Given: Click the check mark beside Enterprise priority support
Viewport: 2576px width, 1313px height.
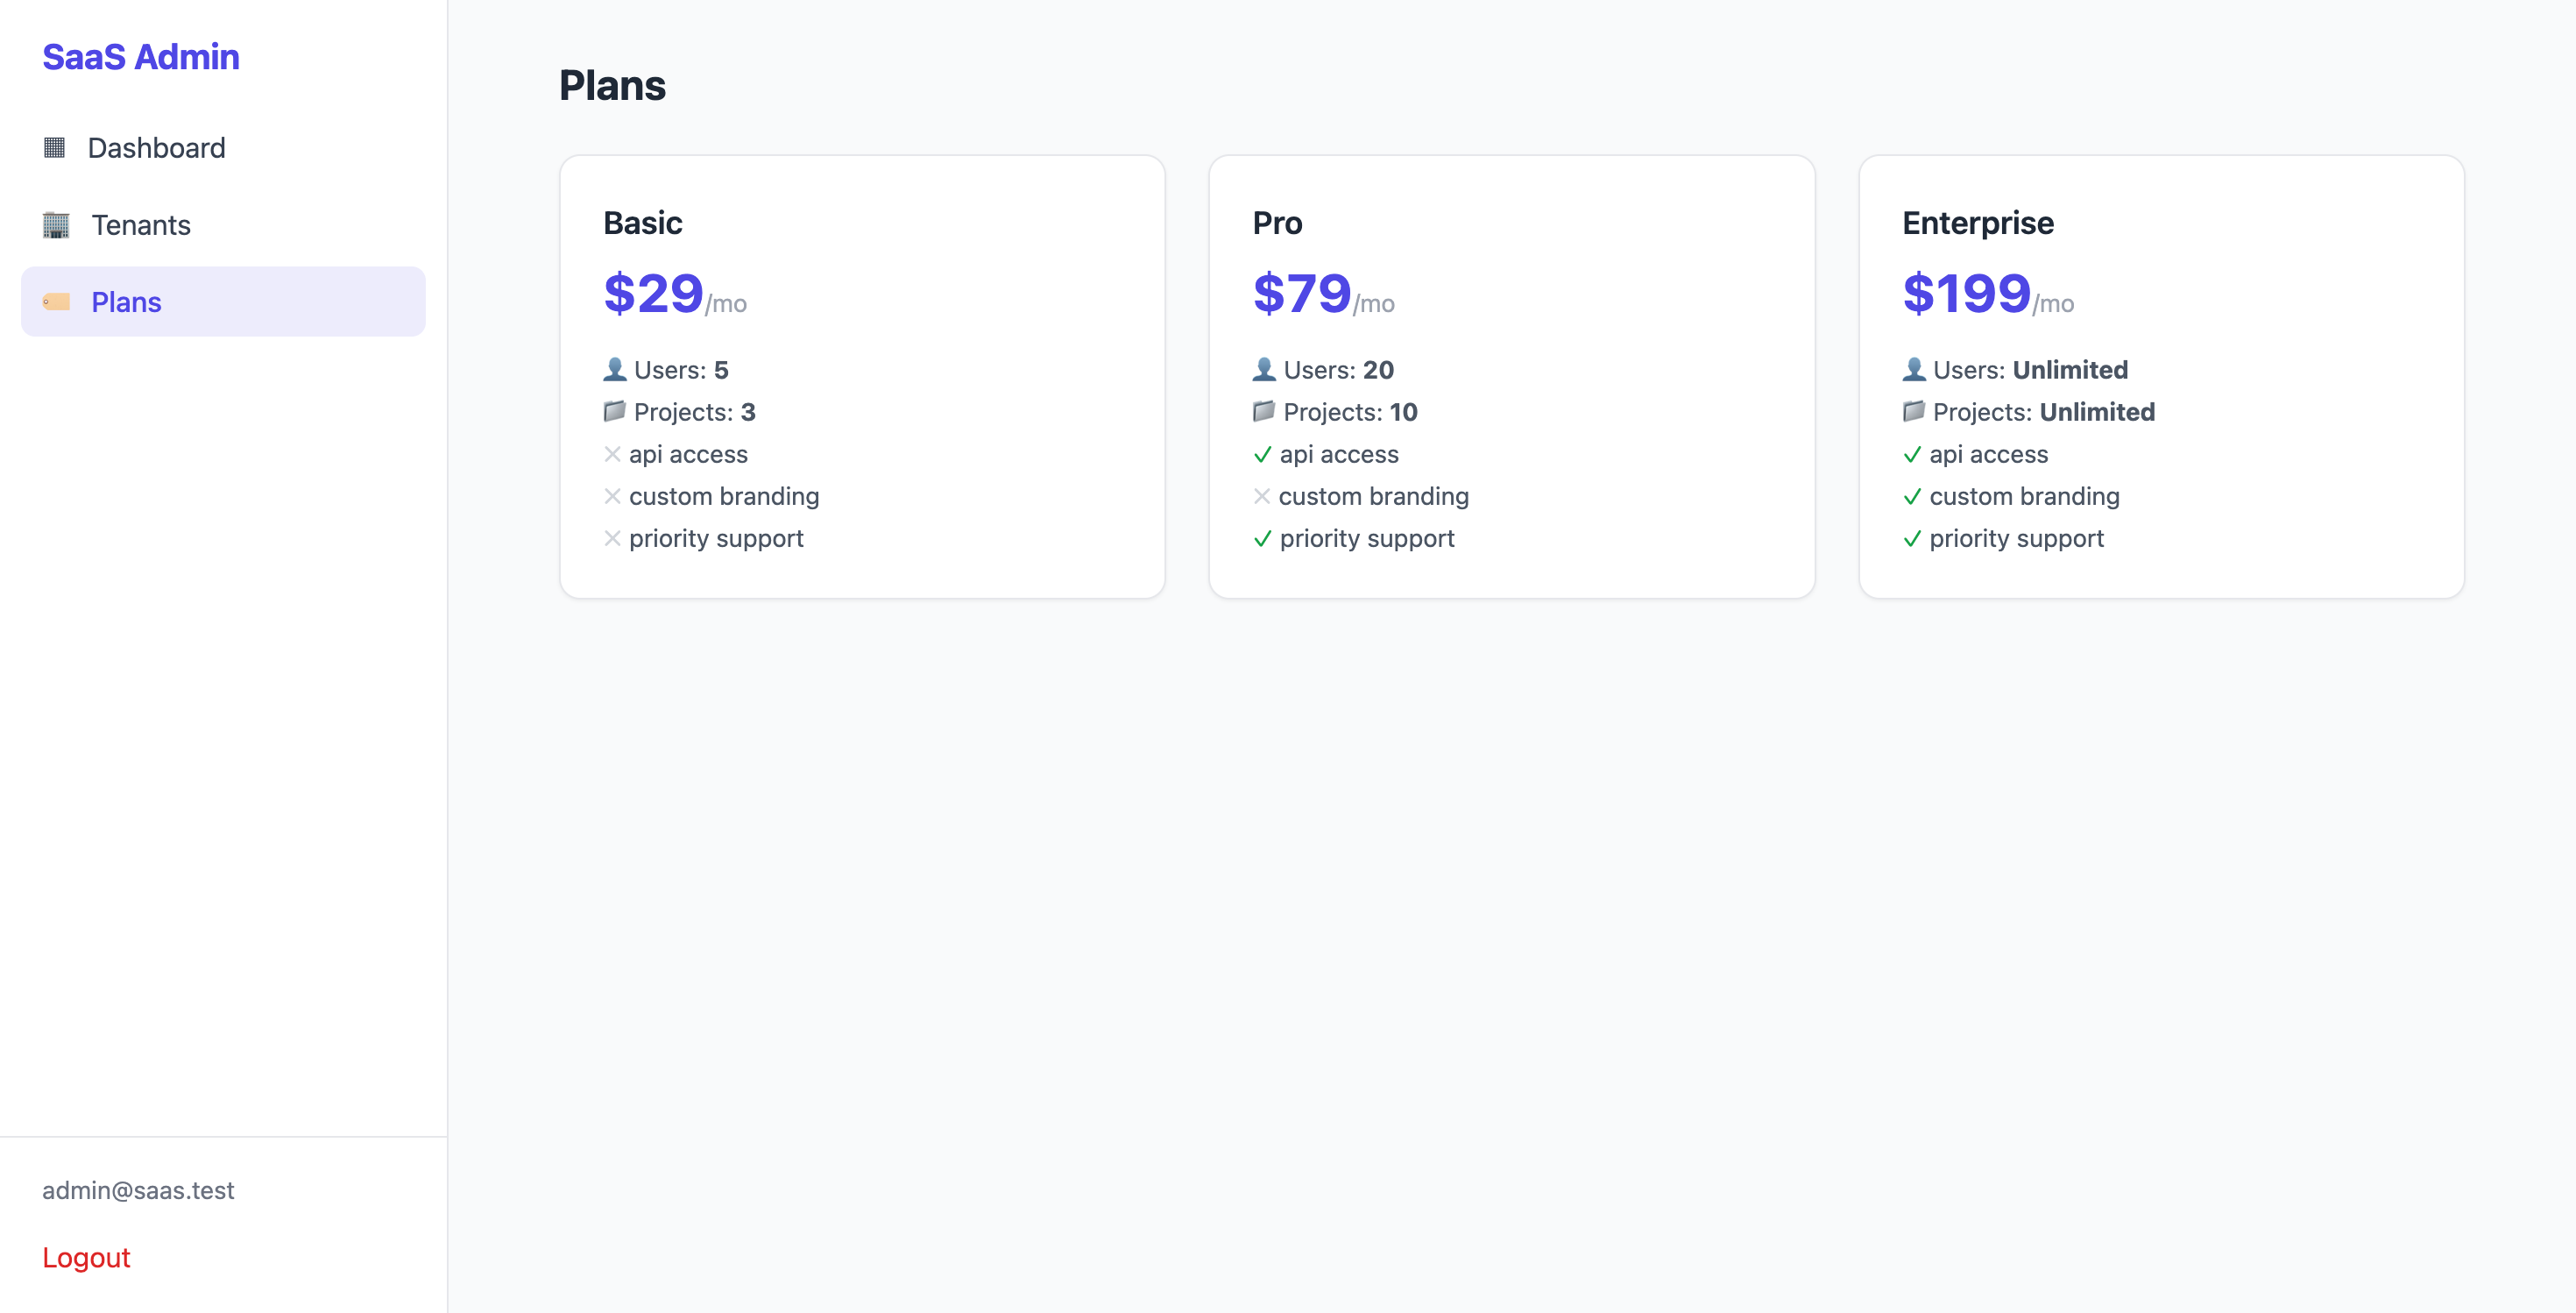Looking at the screenshot, I should pyautogui.click(x=1913, y=538).
